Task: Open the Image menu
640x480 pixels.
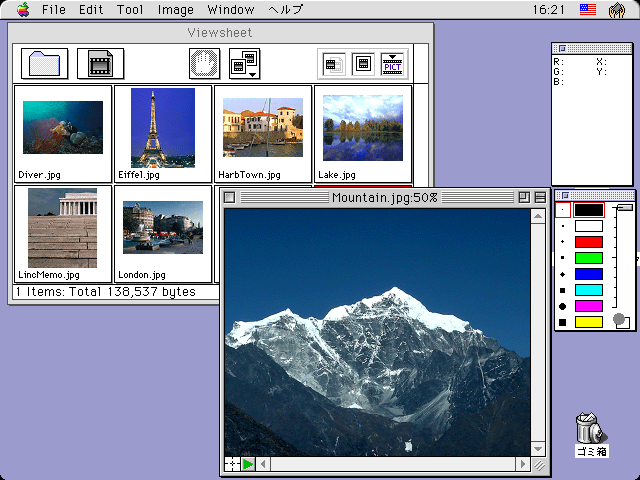Action: coord(176,10)
